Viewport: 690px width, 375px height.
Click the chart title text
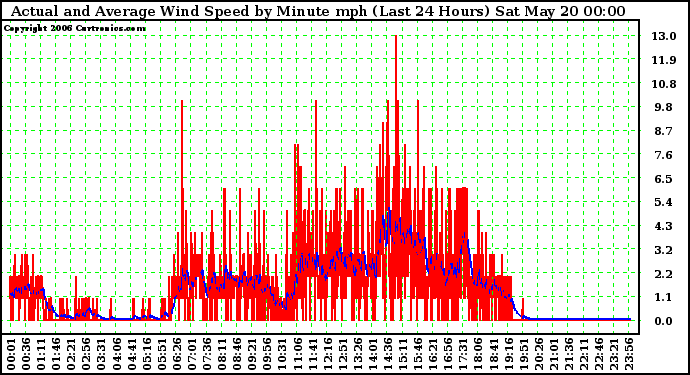pyautogui.click(x=318, y=11)
